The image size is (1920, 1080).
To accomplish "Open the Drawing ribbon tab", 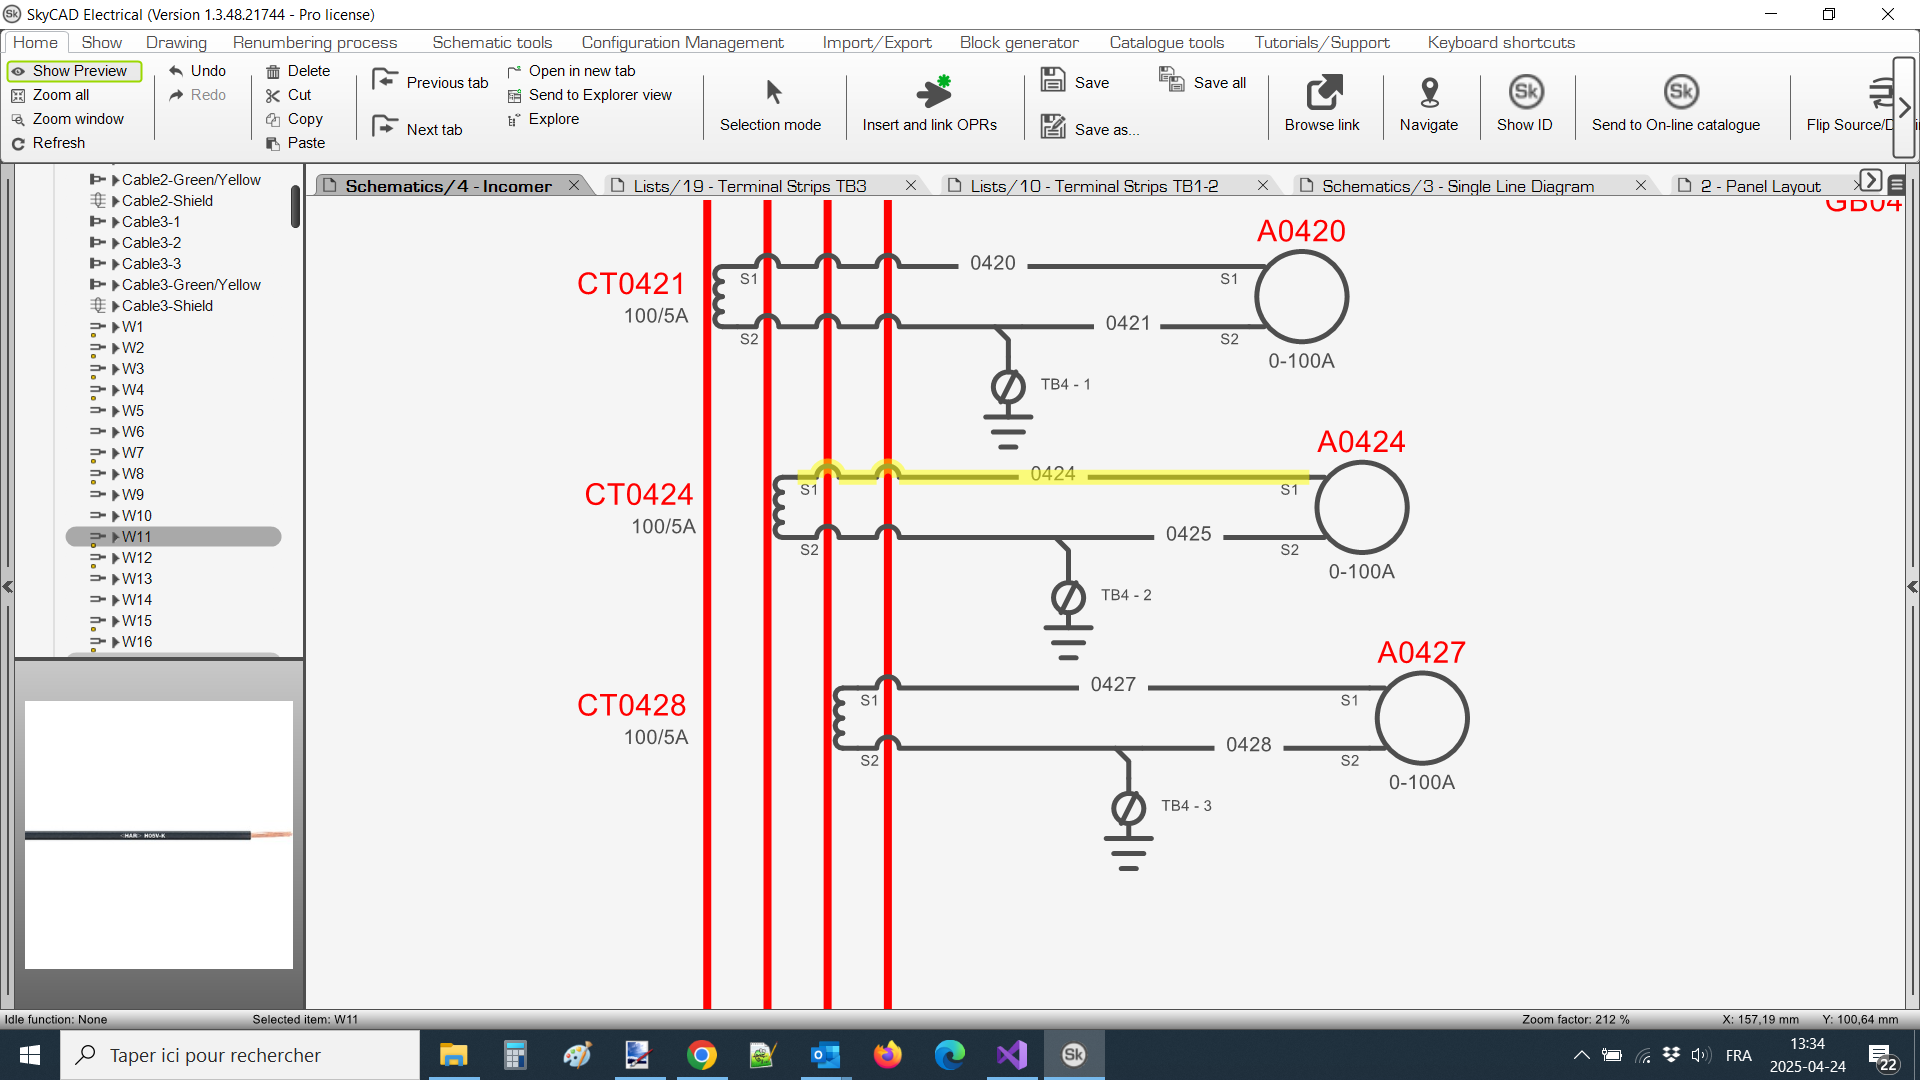I will click(x=176, y=42).
